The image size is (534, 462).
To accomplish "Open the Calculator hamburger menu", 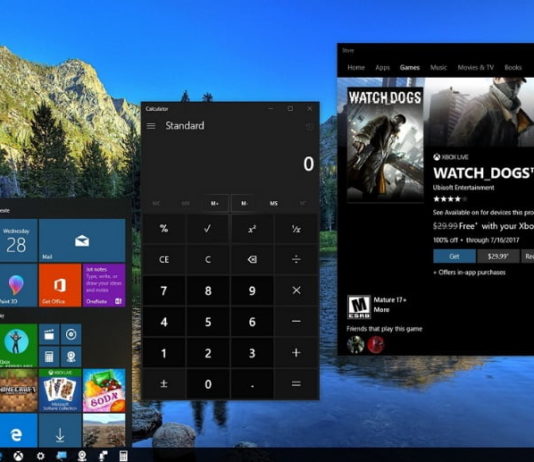I will tap(151, 126).
